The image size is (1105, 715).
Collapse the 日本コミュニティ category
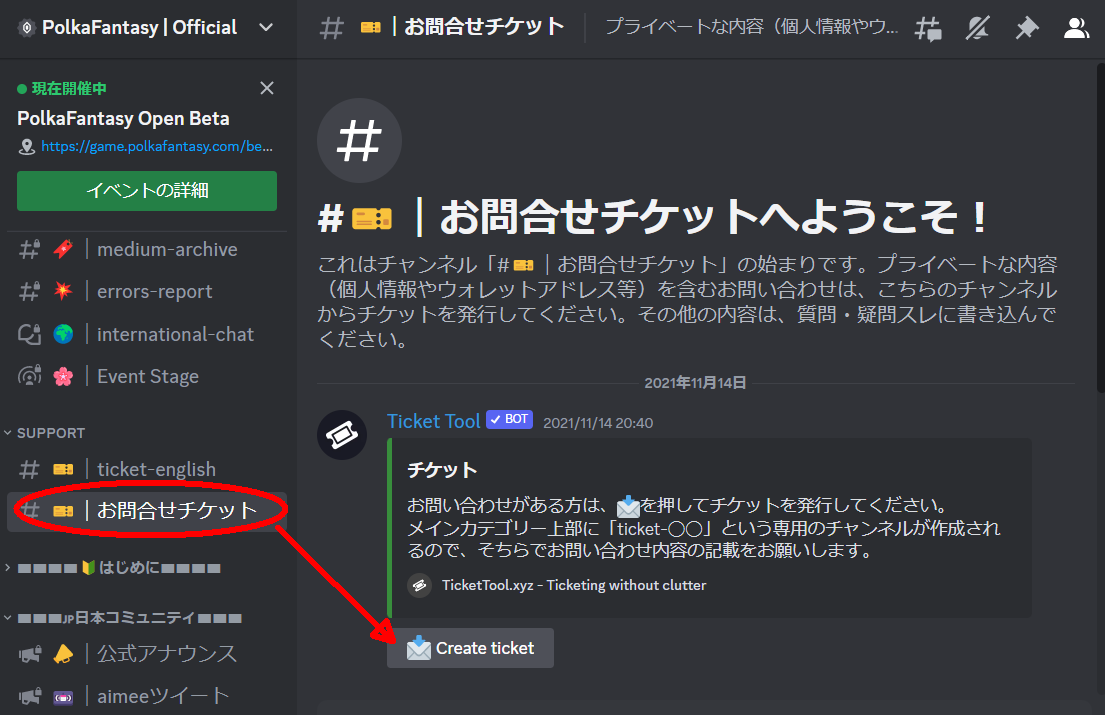point(124,618)
